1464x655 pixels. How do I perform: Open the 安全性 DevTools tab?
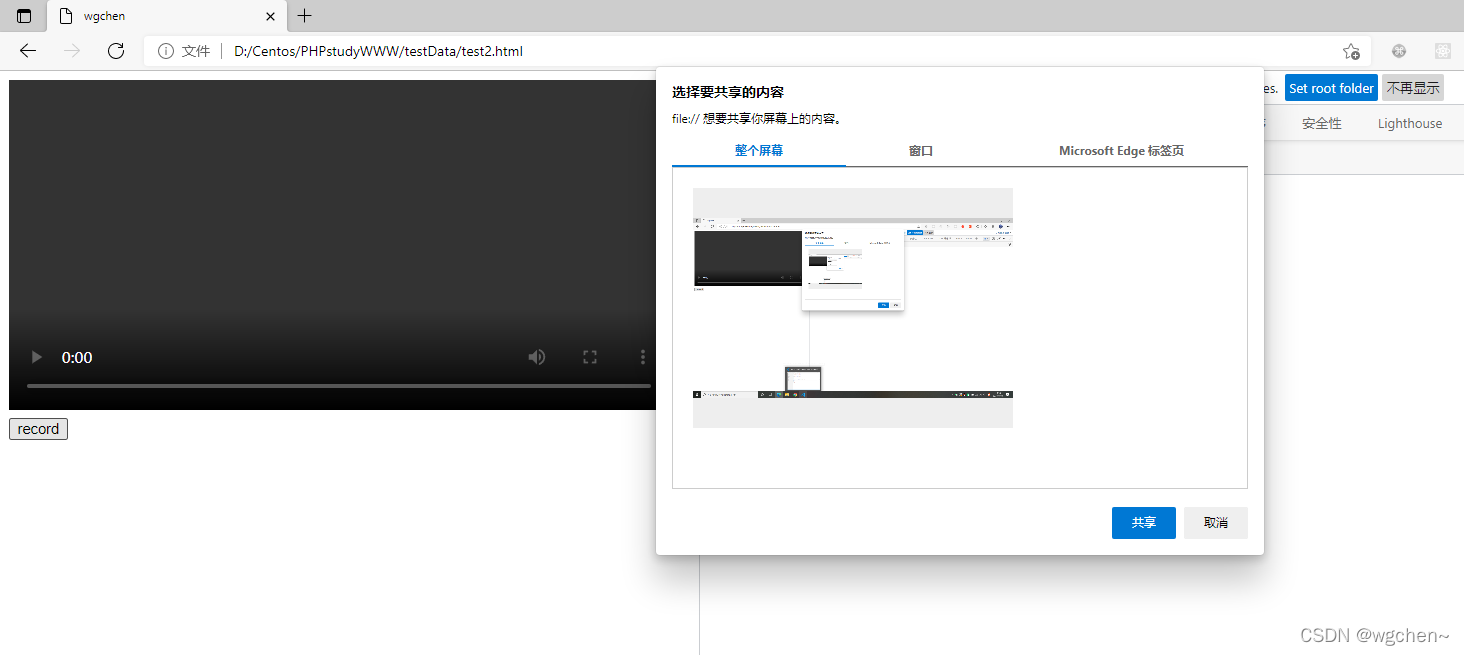click(1322, 123)
